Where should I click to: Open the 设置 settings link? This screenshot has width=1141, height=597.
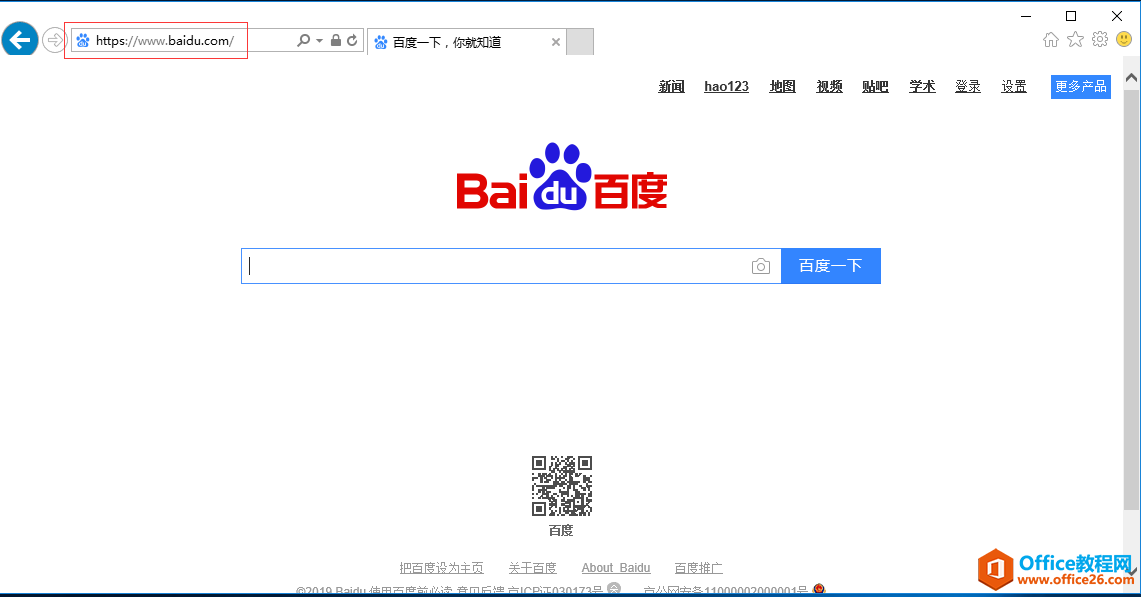[x=1014, y=87]
